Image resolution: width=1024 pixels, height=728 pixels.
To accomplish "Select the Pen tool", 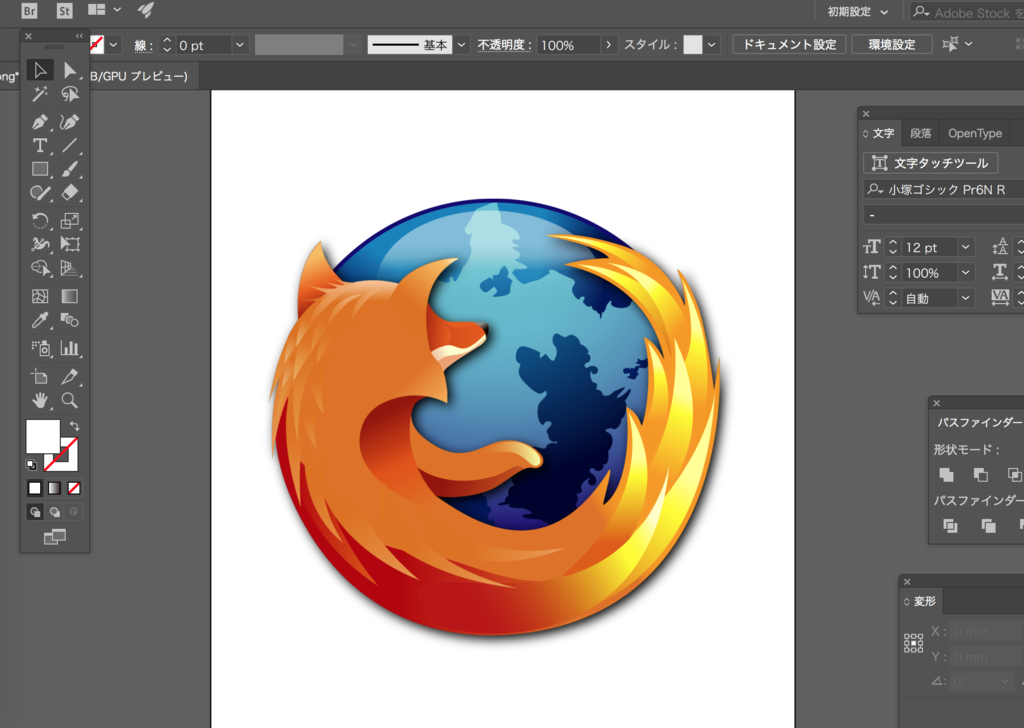I will tap(40, 121).
